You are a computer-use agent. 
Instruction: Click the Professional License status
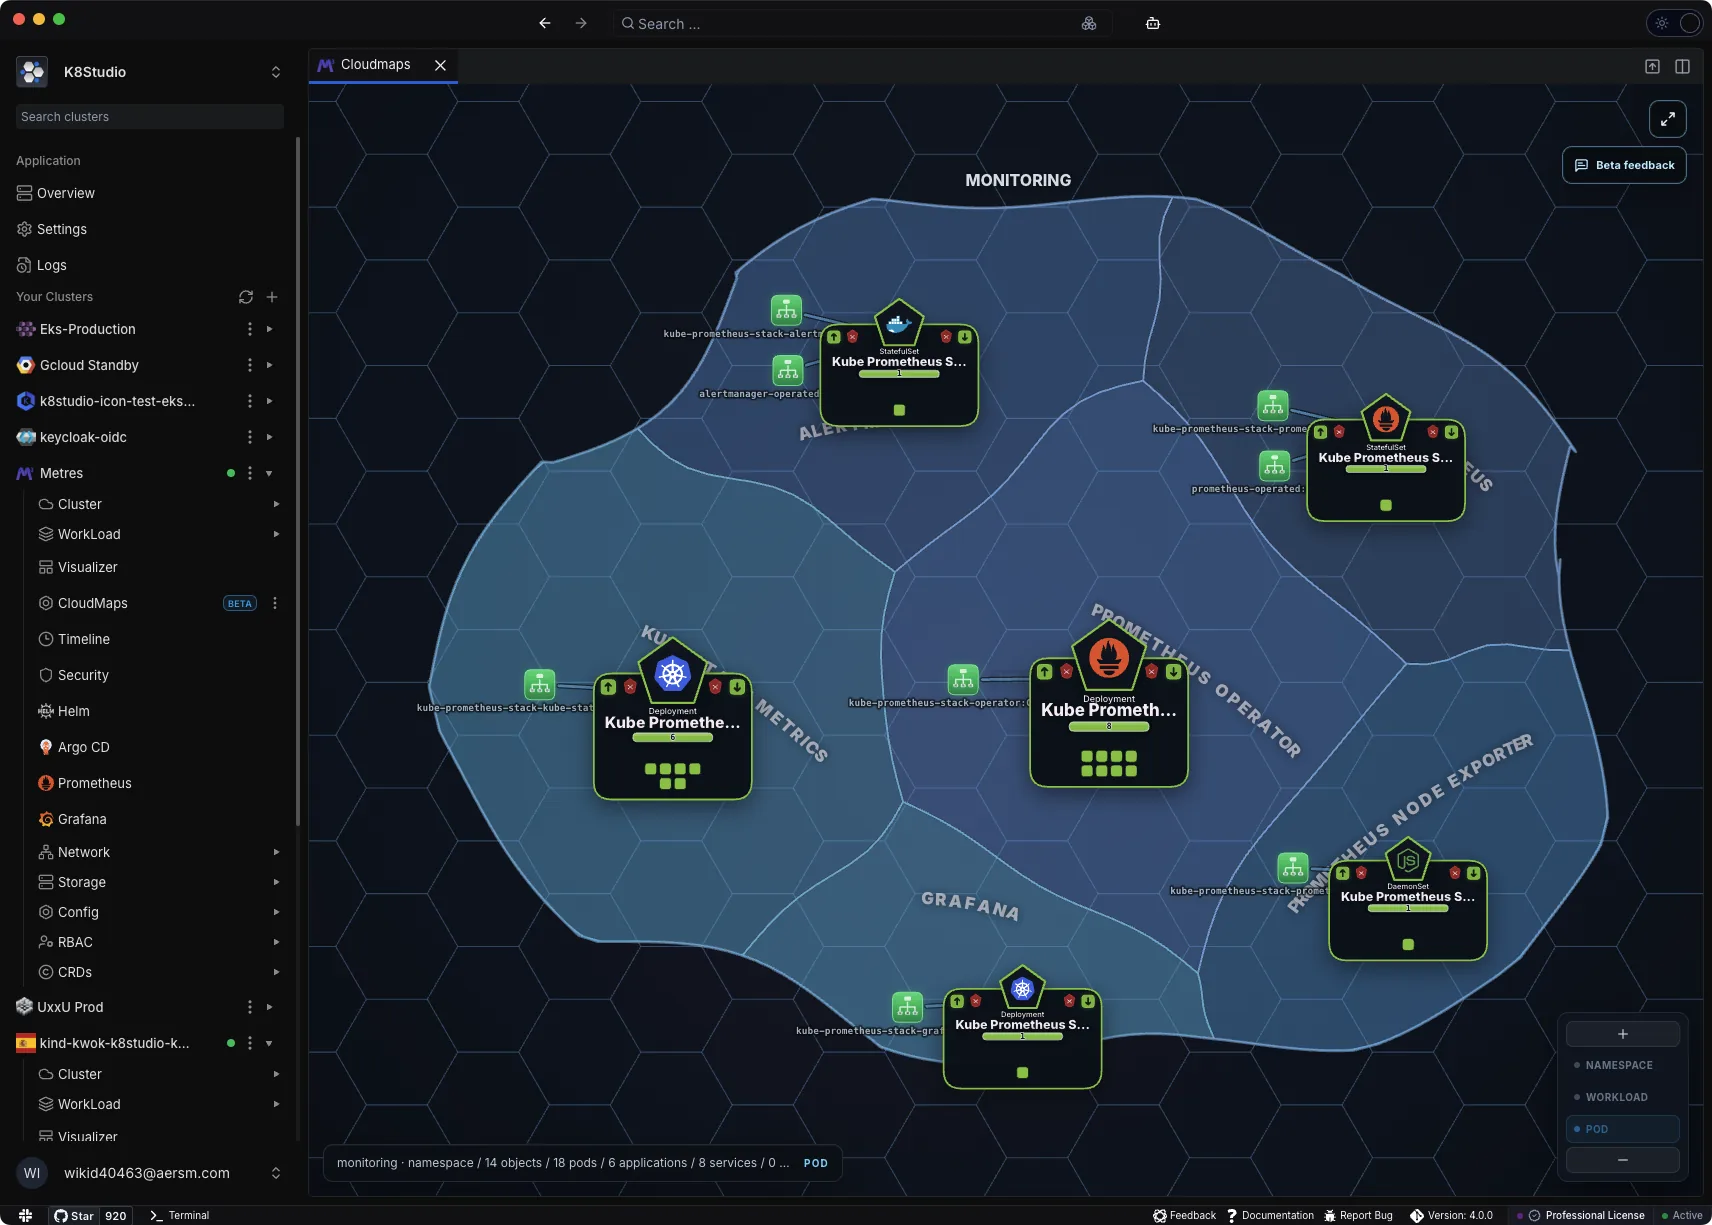pyautogui.click(x=1587, y=1215)
